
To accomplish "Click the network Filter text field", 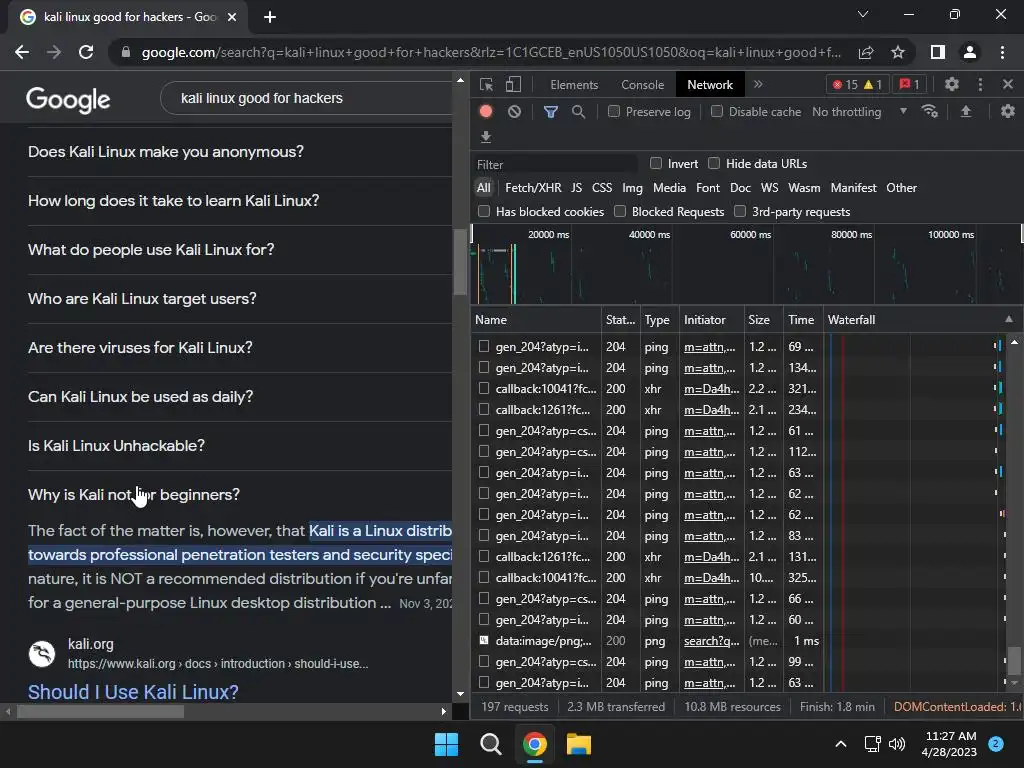I will point(555,164).
